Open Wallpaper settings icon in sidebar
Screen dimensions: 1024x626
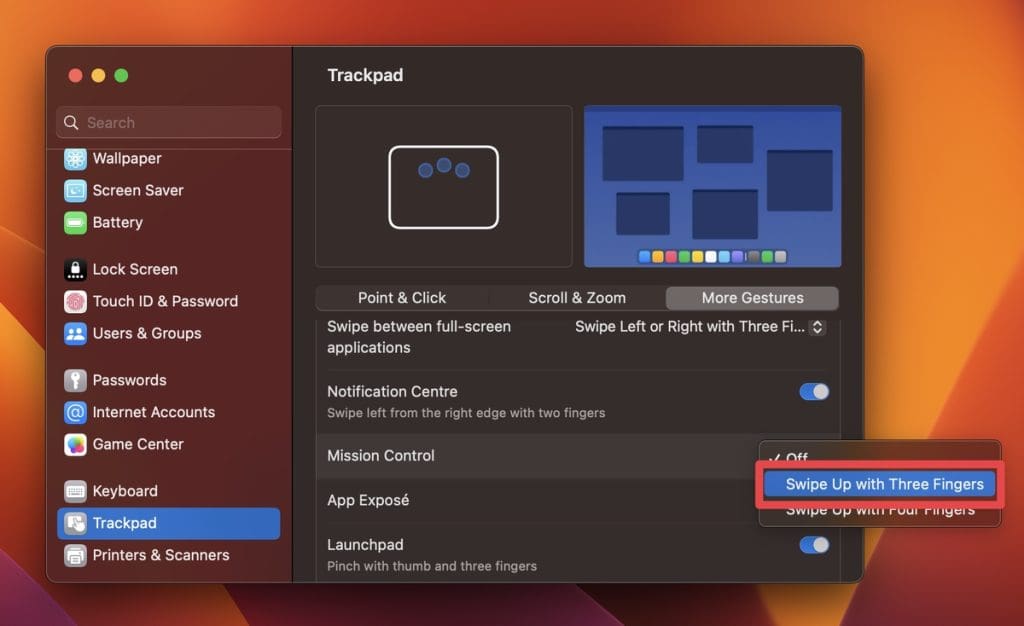click(x=75, y=159)
